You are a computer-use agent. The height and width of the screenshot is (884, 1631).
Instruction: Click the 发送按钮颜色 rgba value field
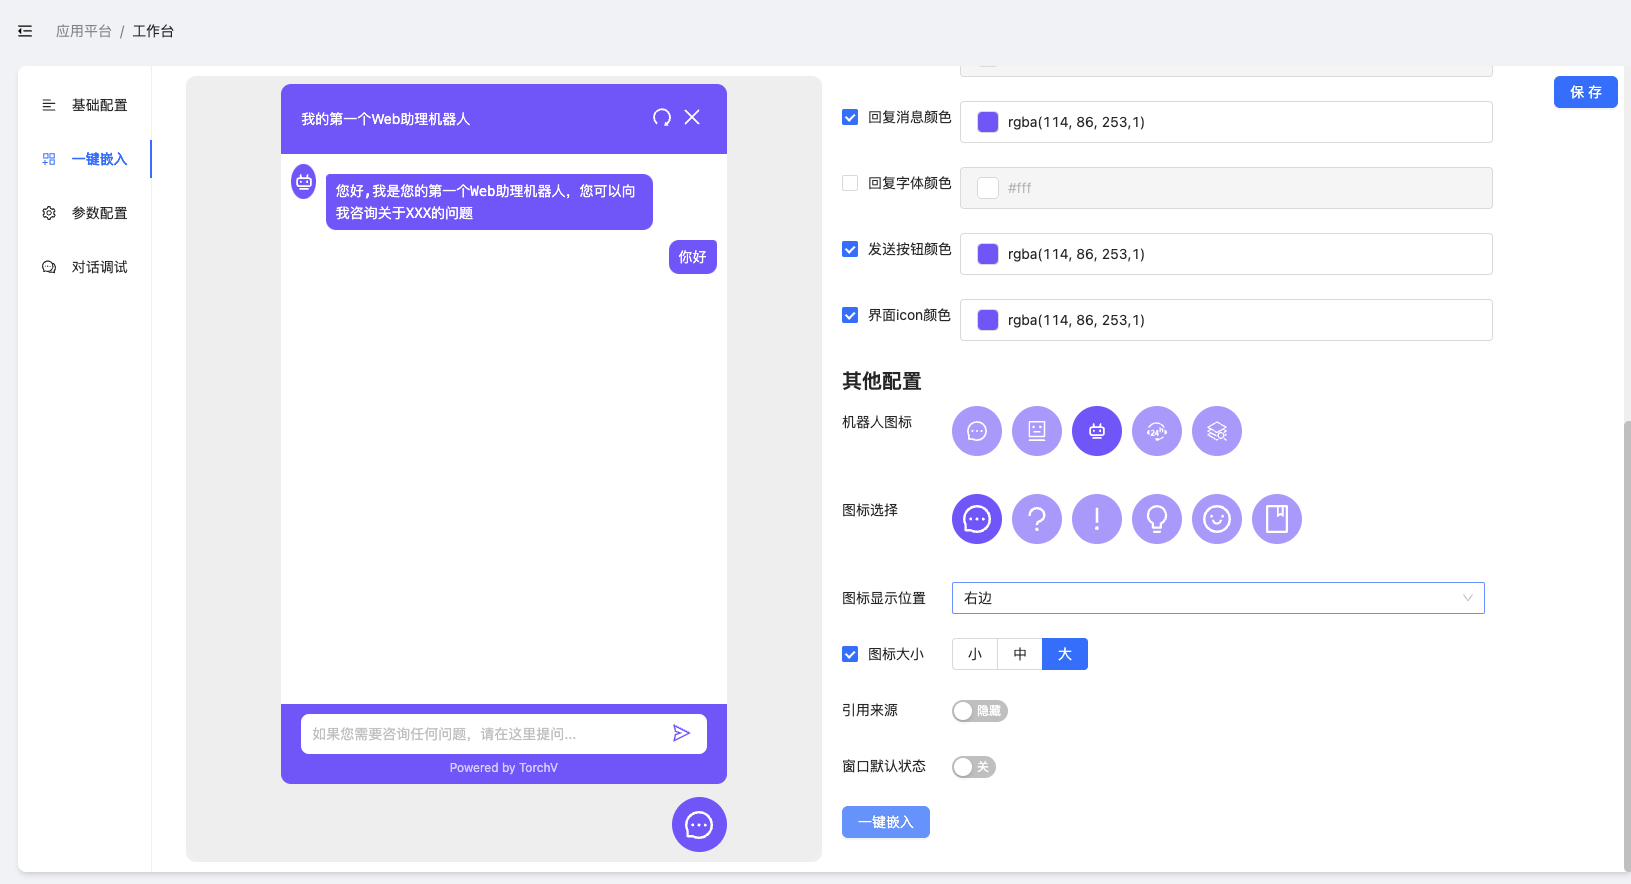(x=1226, y=254)
